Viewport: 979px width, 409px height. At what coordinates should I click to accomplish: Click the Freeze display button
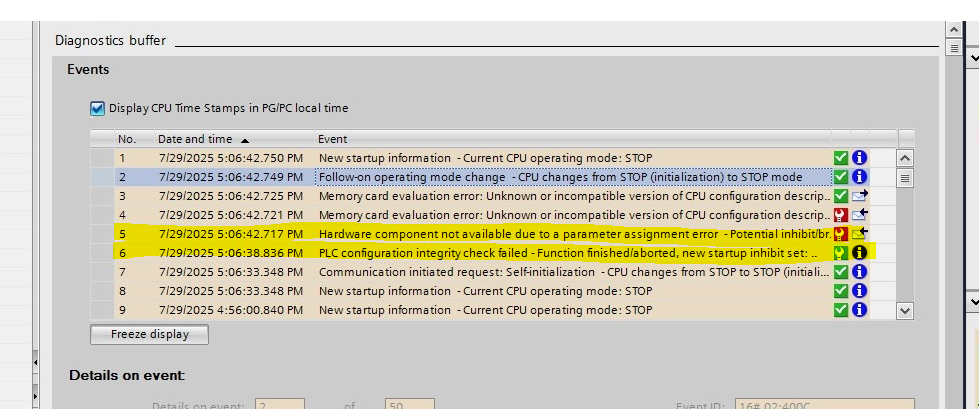[x=149, y=335]
